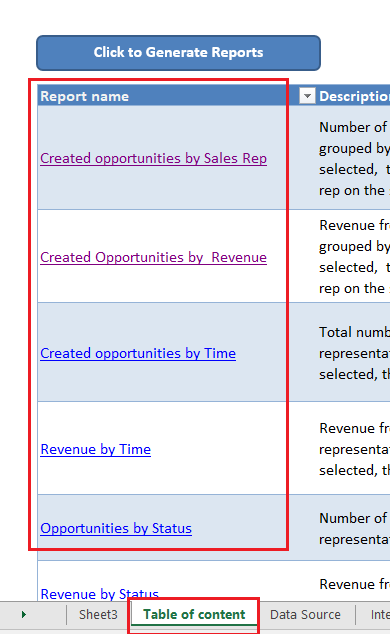Select description cell beside Sales Rep report
Viewport: 390px width, 634px height.
339,158
